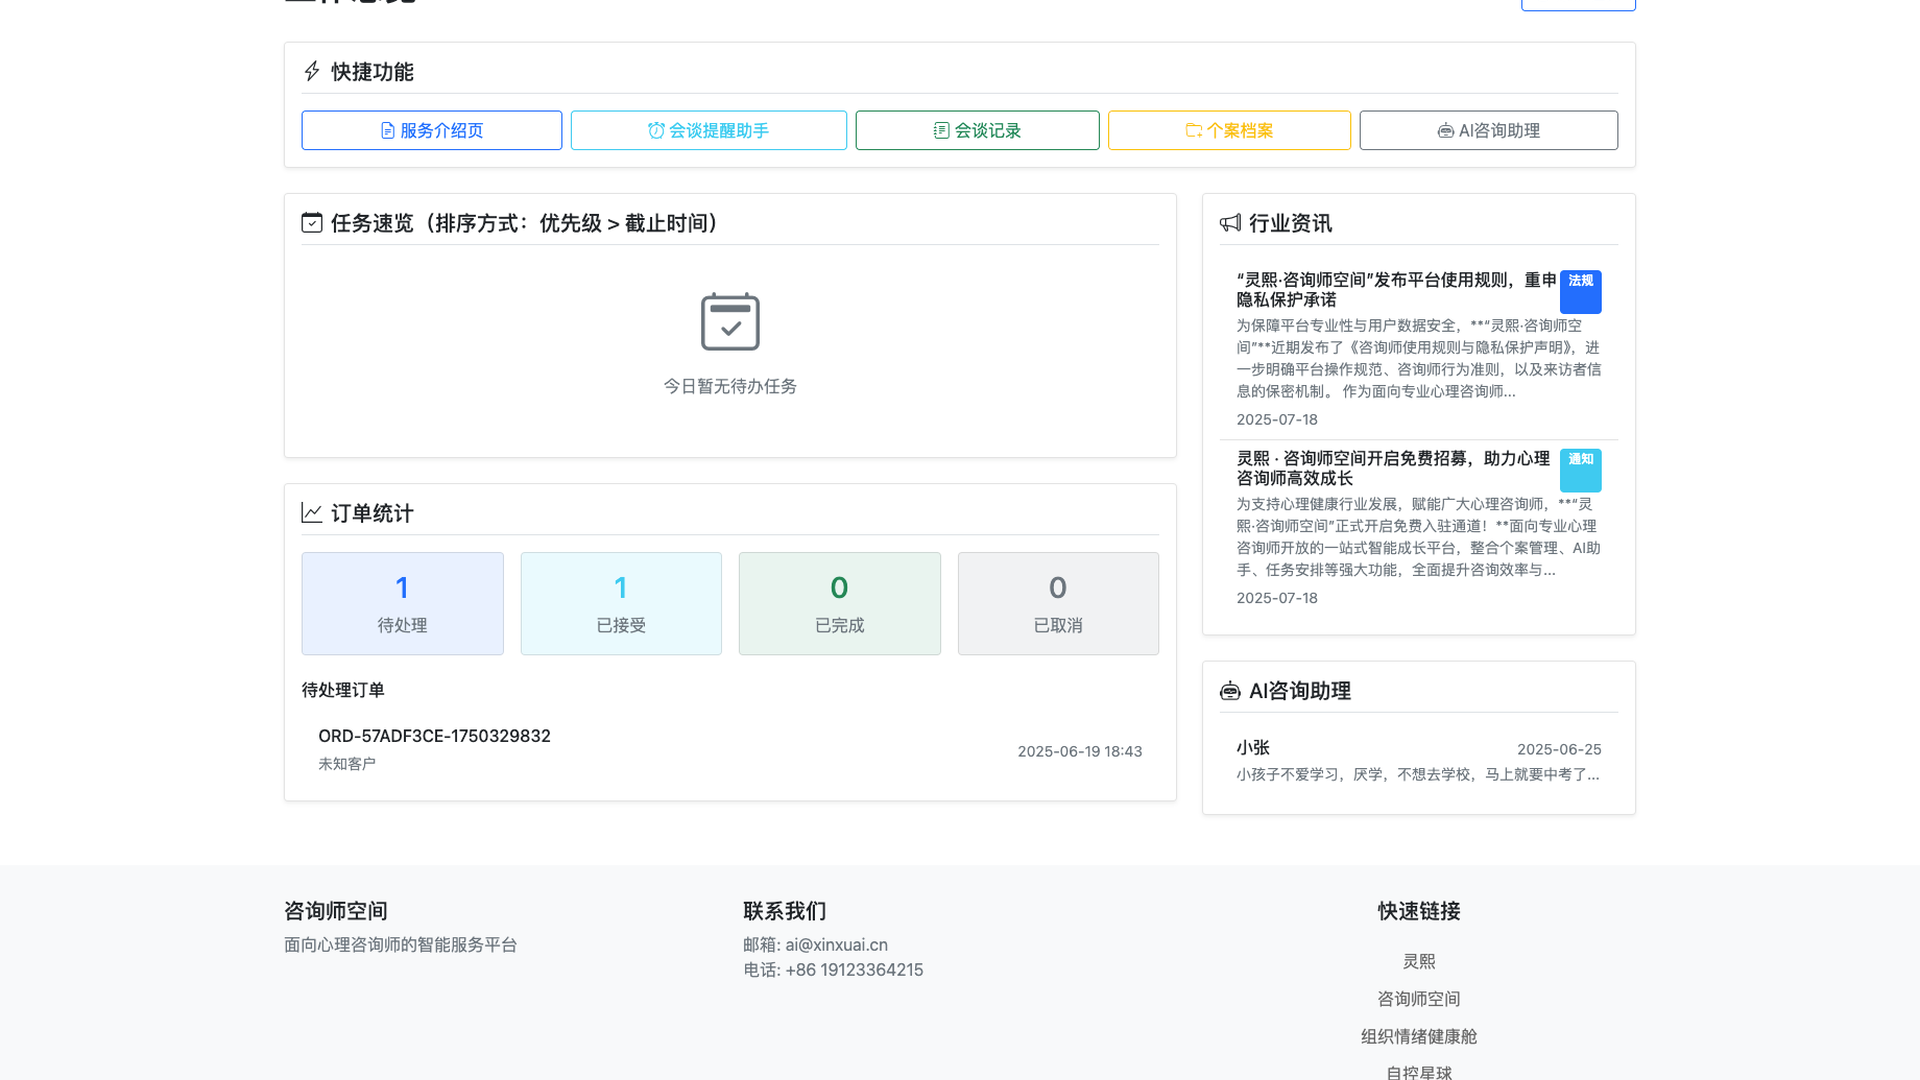The width and height of the screenshot is (1920, 1080).
Task: Open the 服务介绍页 quick function button
Action: (431, 130)
